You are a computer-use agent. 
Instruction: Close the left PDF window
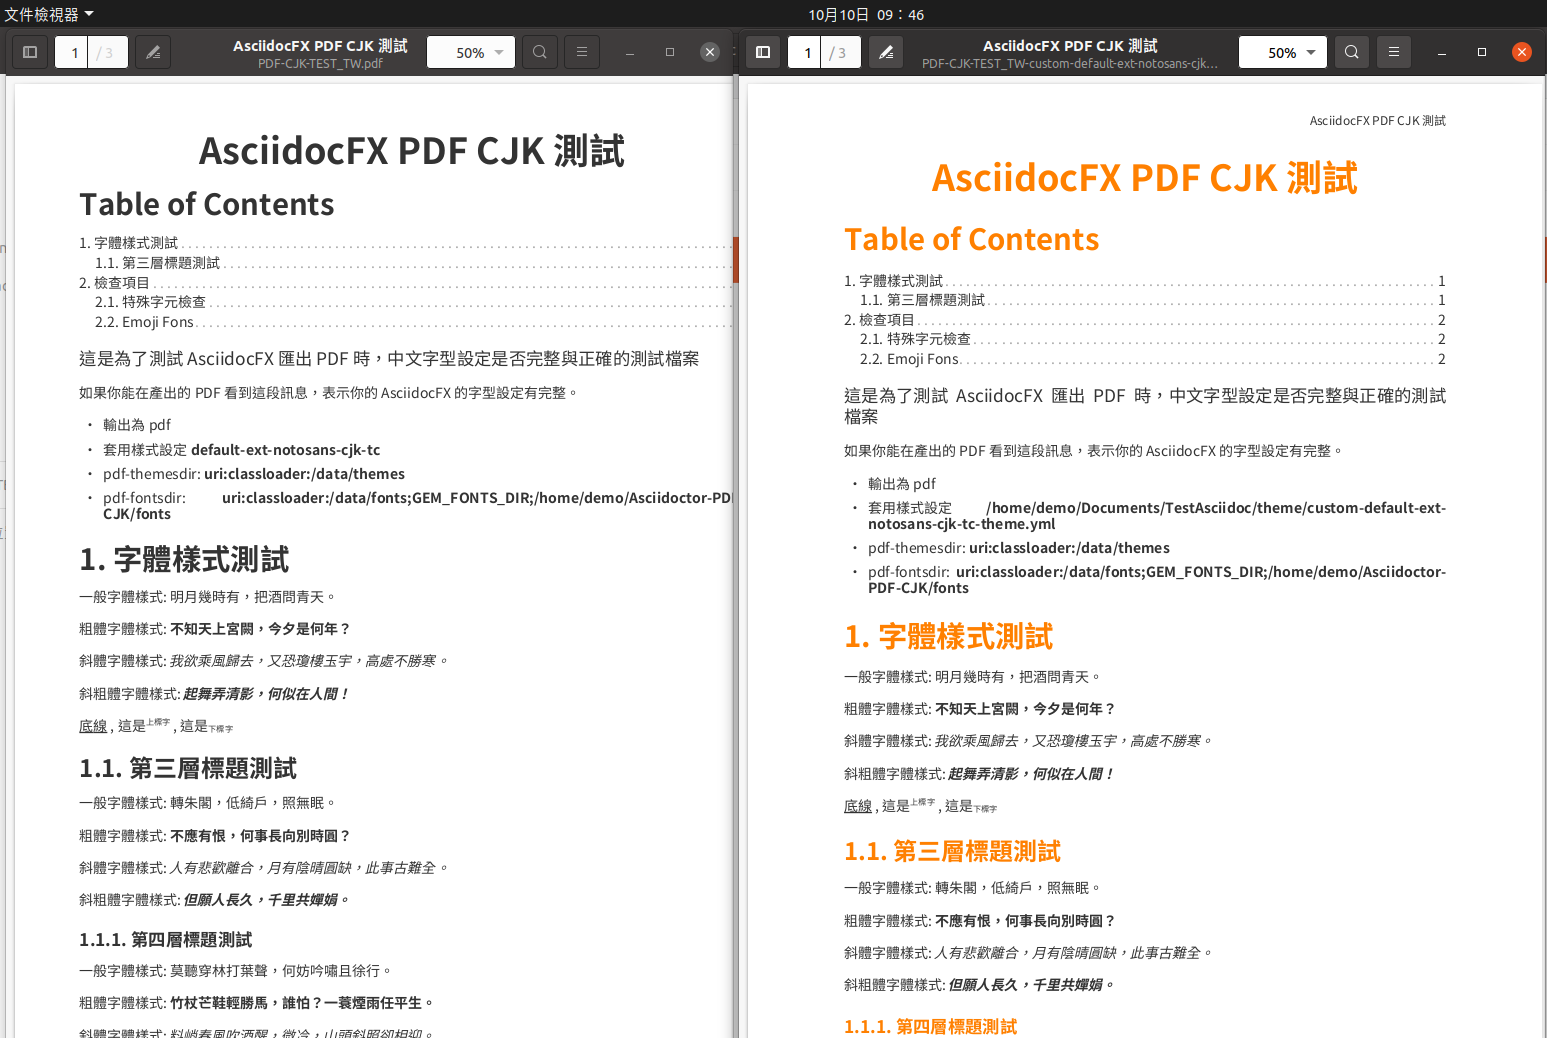(x=710, y=52)
